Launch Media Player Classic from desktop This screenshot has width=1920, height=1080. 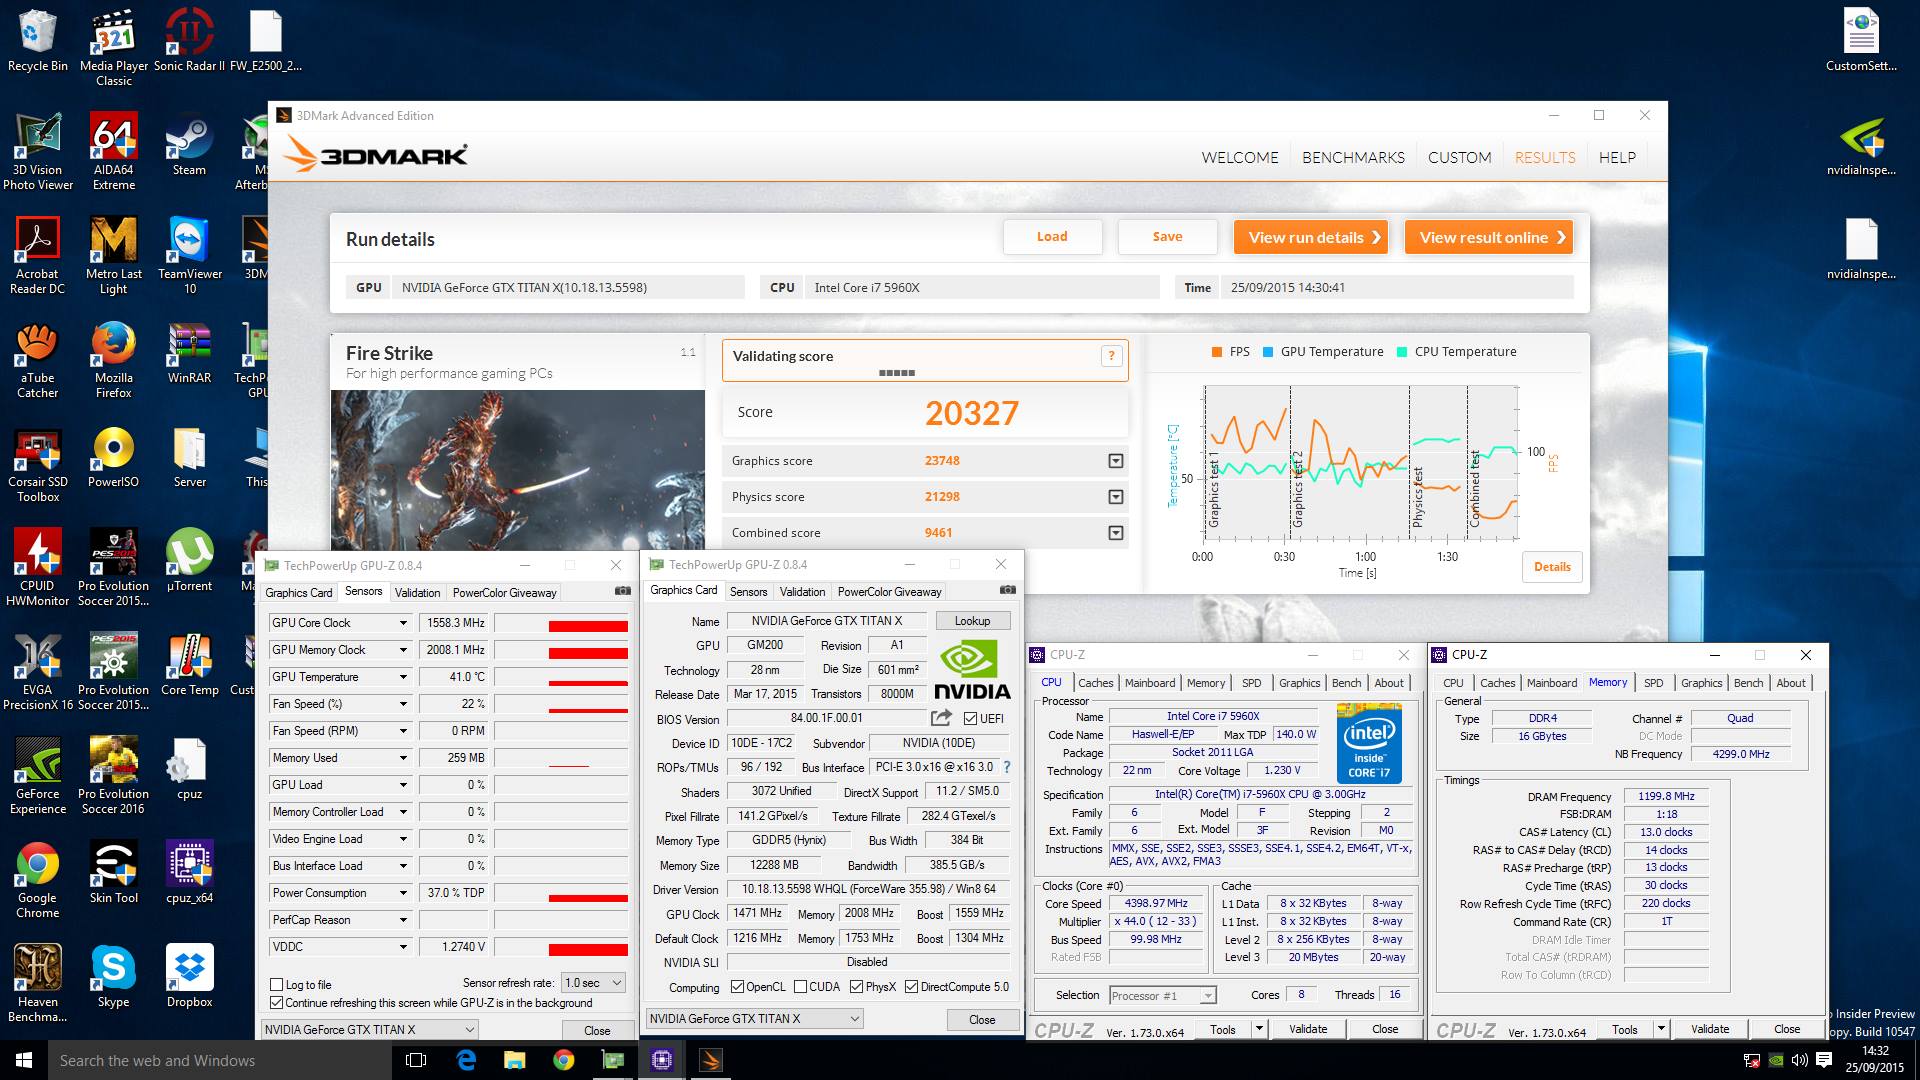[113, 48]
